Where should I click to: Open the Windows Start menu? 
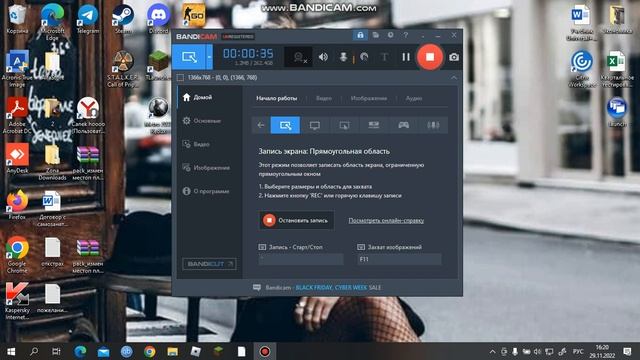[x=11, y=351]
